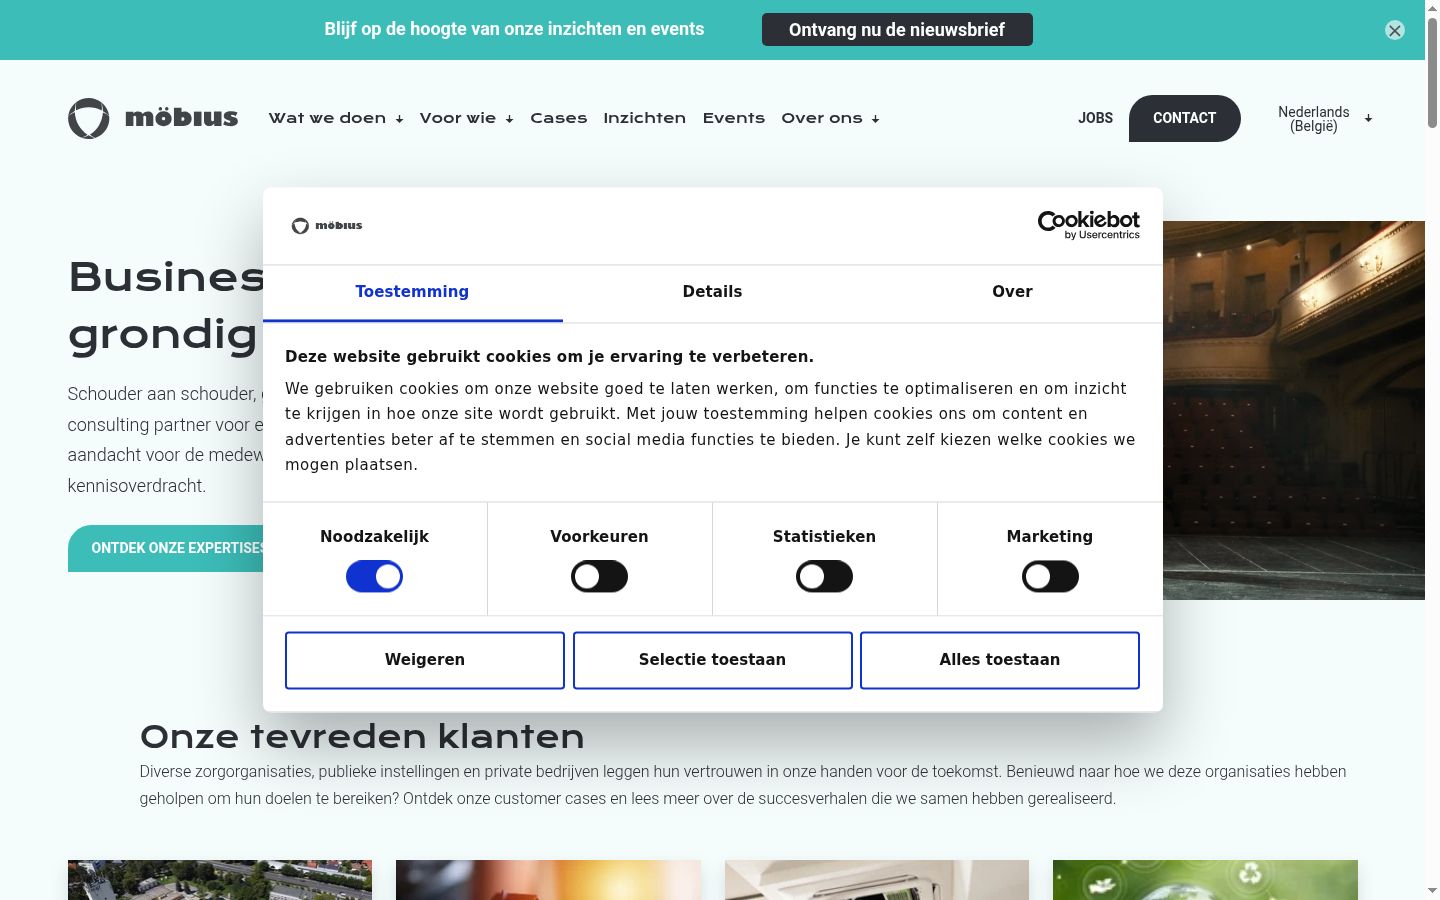The height and width of the screenshot is (900, 1440).
Task: Click the CONTACT button
Action: [x=1184, y=118]
